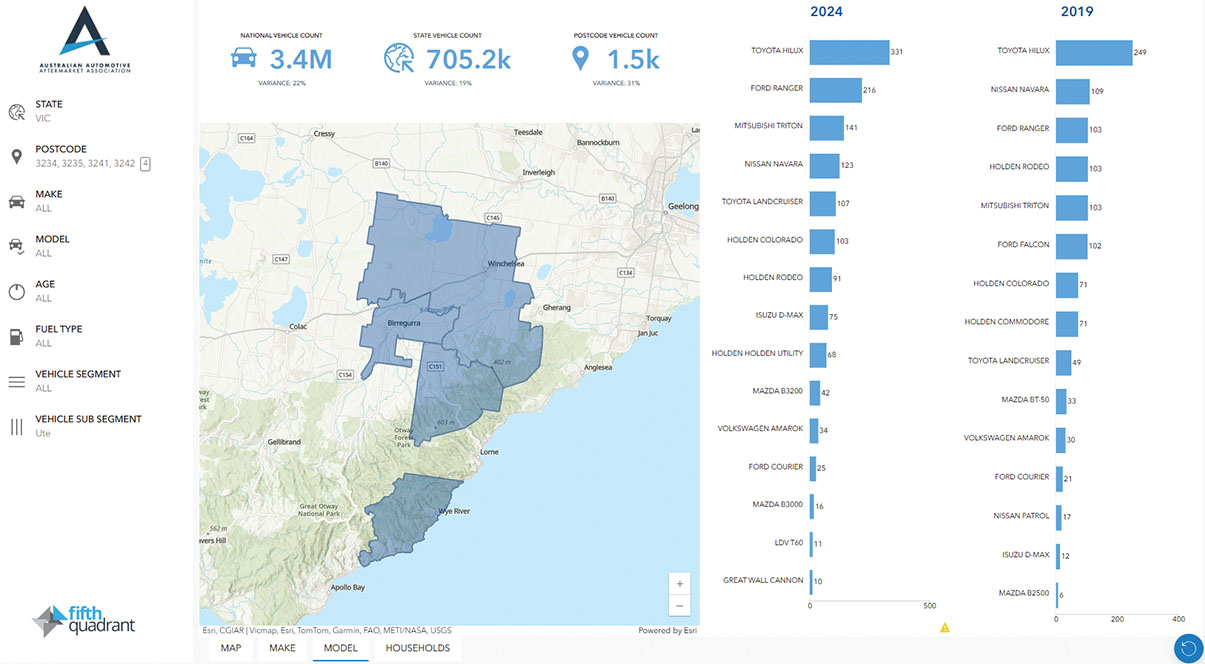
Task: Click the MAZDA B2500 label in 2019 chart
Action: 1023,594
